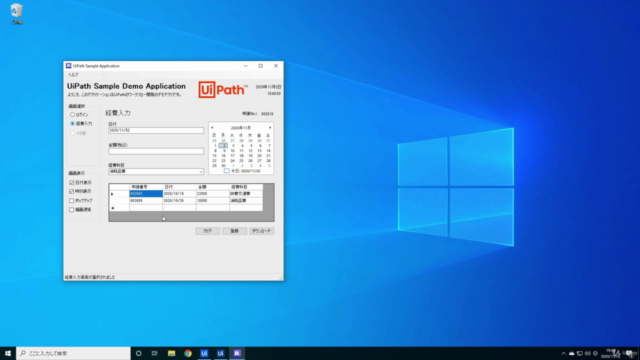This screenshot has height=360, width=640.
Task: Click the 金額 column header in grid
Action: pyautogui.click(x=213, y=187)
